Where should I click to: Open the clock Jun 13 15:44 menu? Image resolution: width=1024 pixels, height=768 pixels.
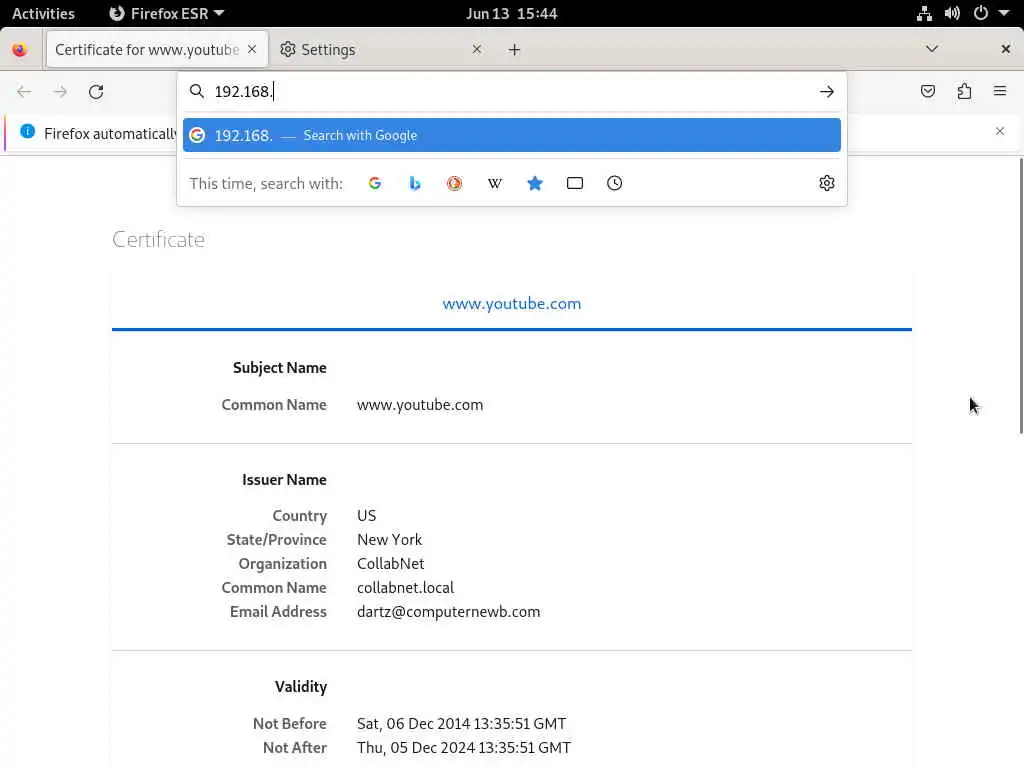click(x=511, y=13)
